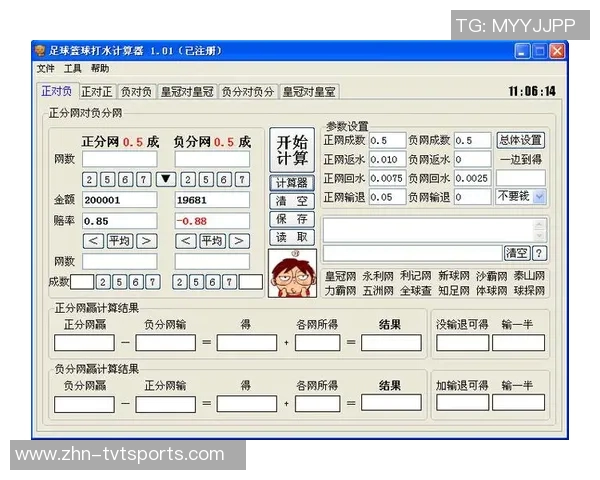The width and height of the screenshot is (600, 480).
Task: Click the 一边到得 label
Action: [x=521, y=159]
